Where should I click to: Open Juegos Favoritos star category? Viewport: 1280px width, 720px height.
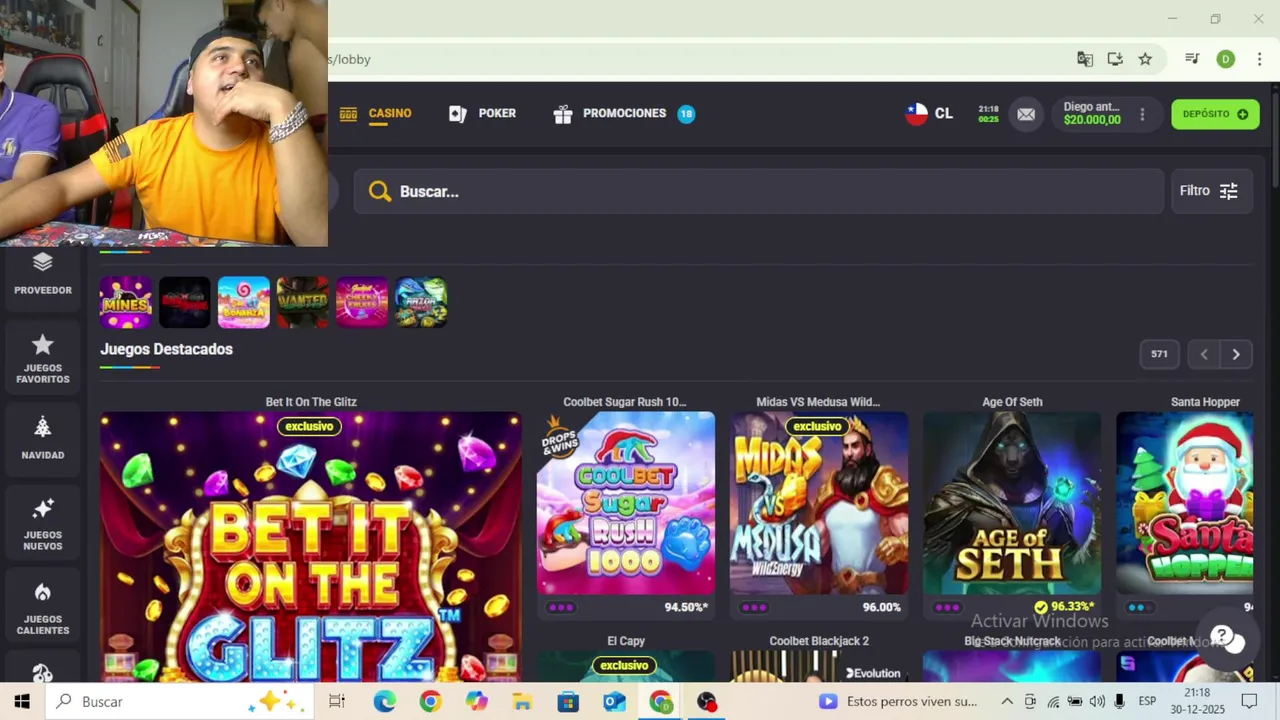click(42, 359)
